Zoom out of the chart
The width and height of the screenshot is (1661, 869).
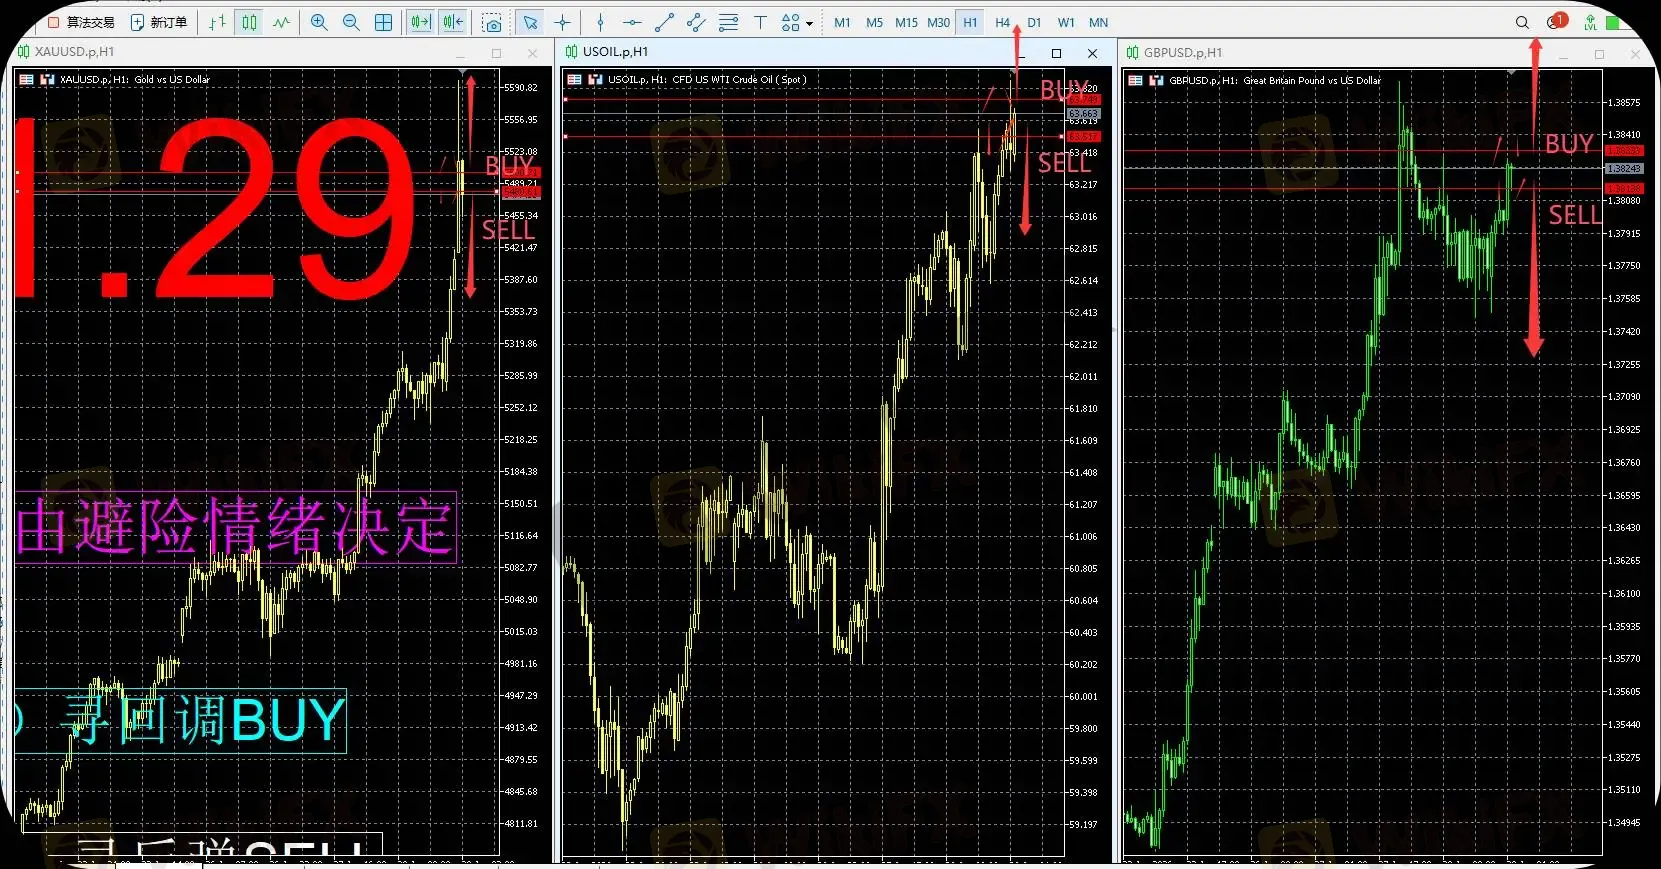351,22
